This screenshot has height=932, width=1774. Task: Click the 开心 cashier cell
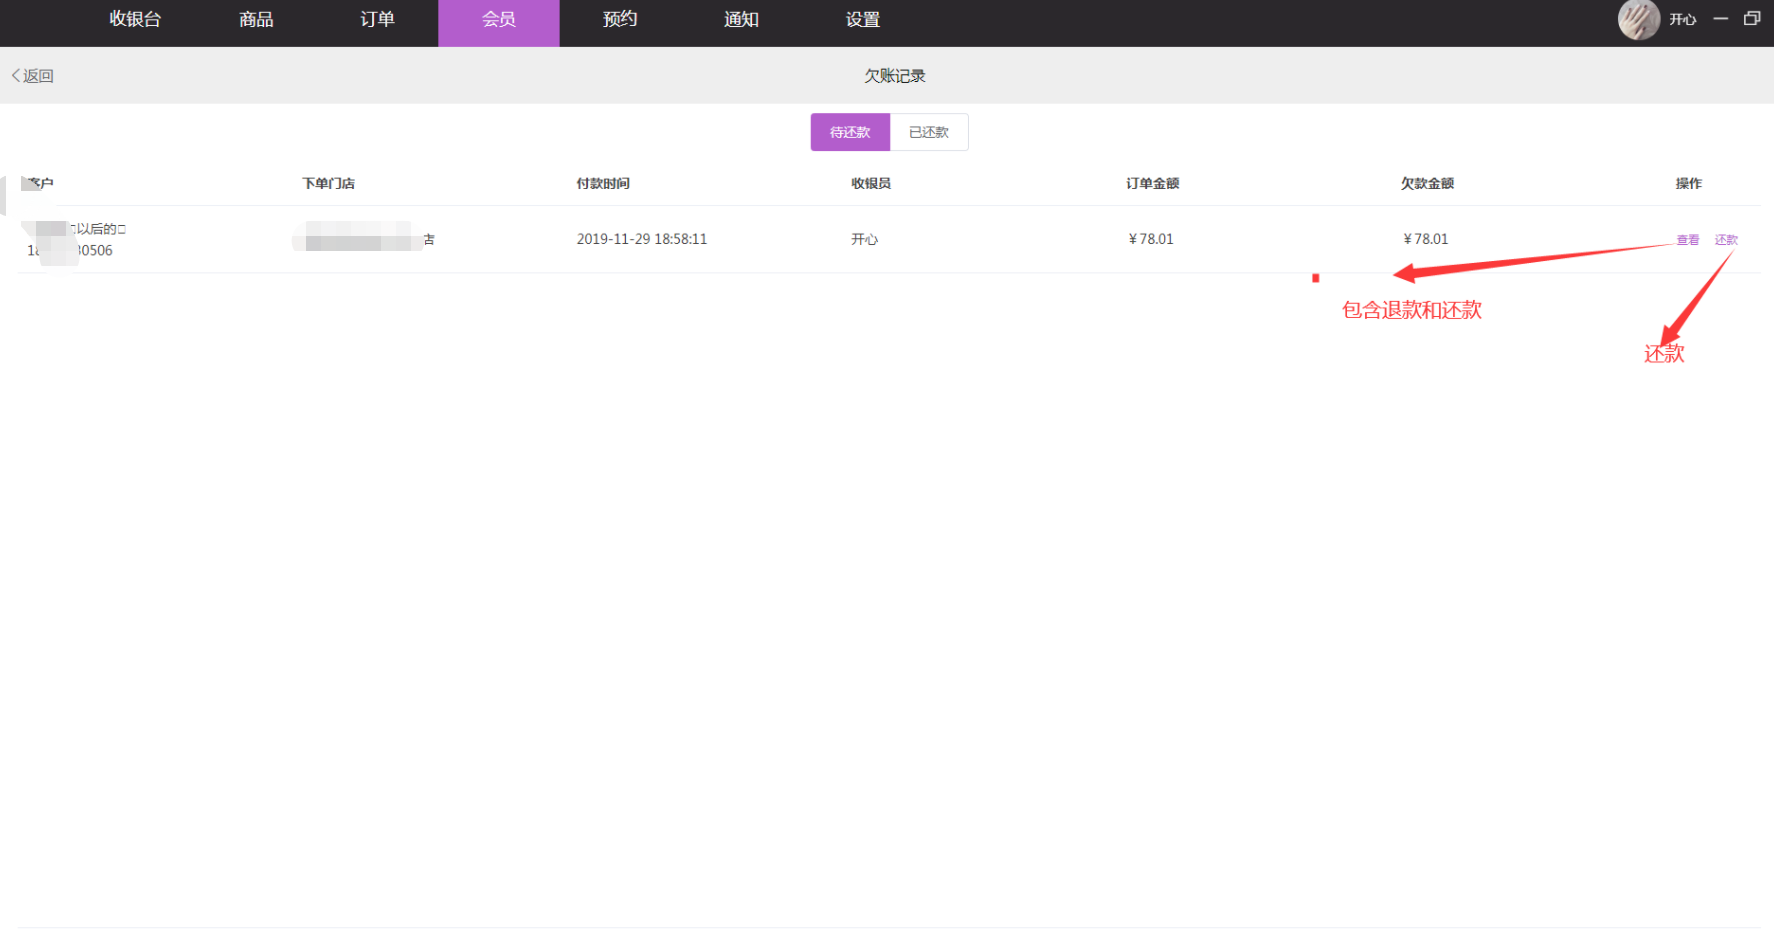click(865, 239)
